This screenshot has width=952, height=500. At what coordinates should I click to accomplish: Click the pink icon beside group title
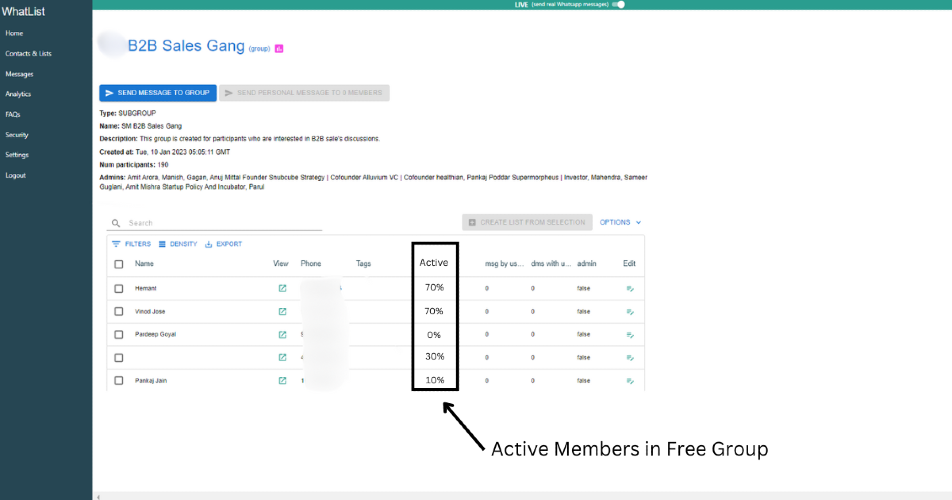pos(279,49)
